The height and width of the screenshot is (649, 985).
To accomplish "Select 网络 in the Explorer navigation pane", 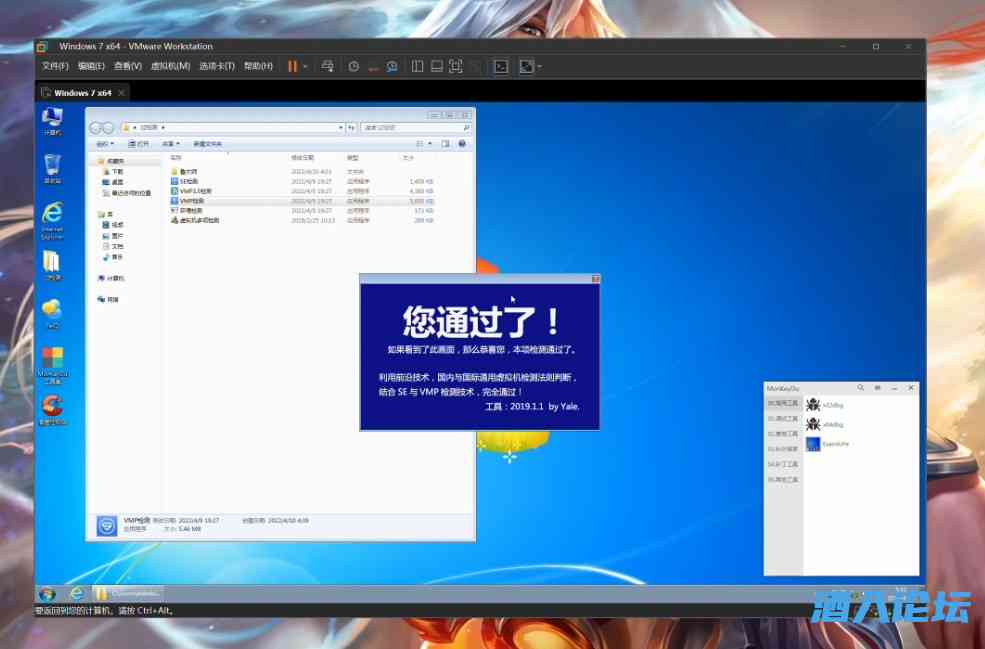I will pyautogui.click(x=109, y=300).
